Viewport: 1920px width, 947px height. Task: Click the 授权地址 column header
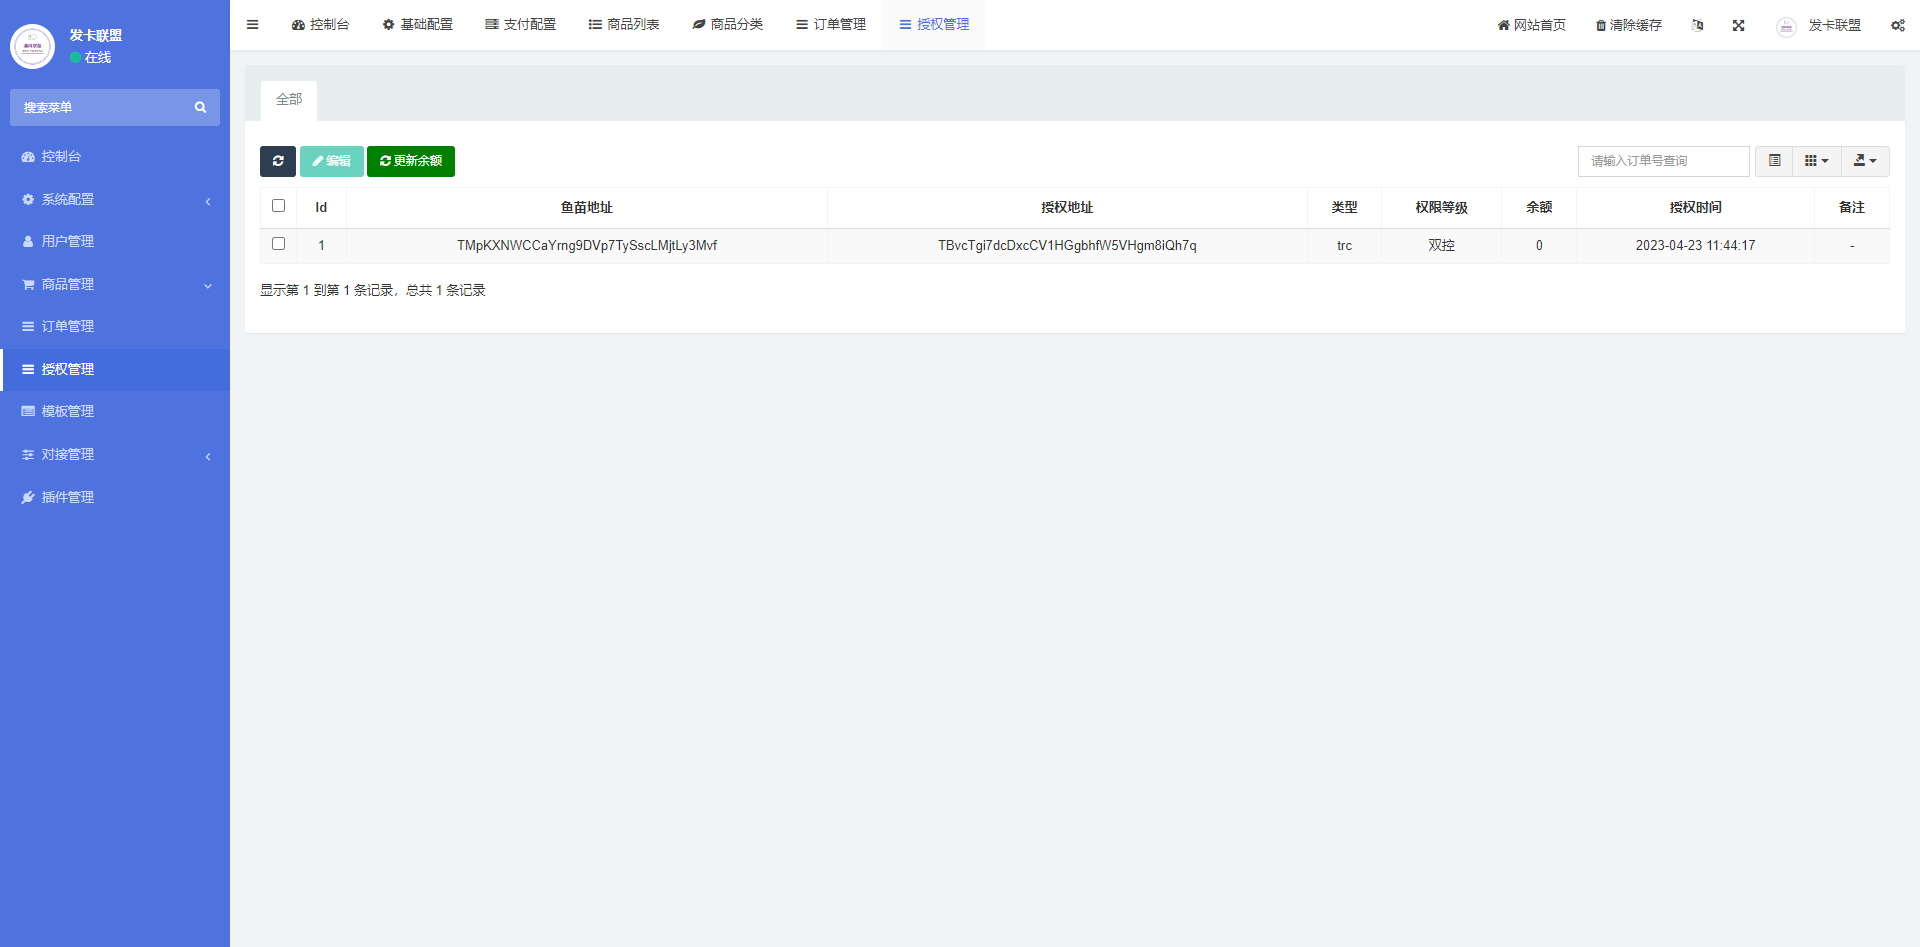pos(1067,207)
